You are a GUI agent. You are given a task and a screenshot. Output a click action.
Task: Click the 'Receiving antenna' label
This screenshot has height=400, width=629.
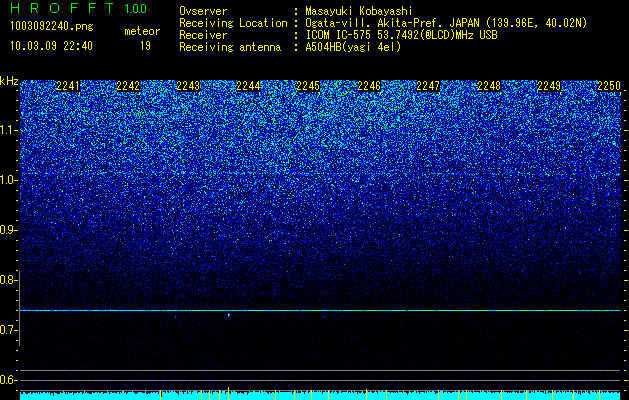pos(230,47)
